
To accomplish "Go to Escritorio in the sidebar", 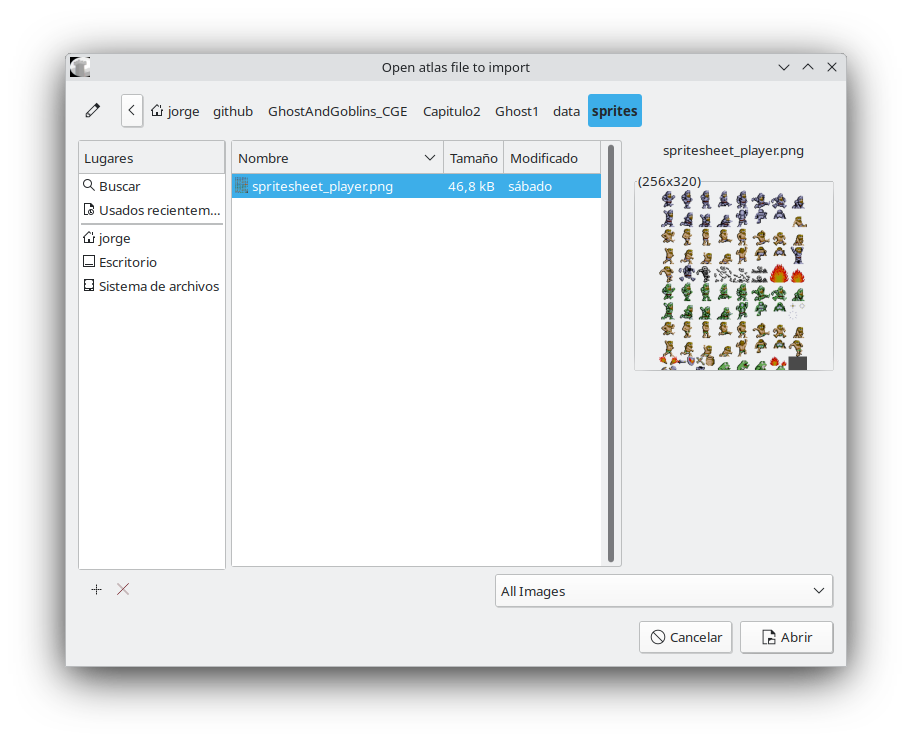I will click(127, 262).
